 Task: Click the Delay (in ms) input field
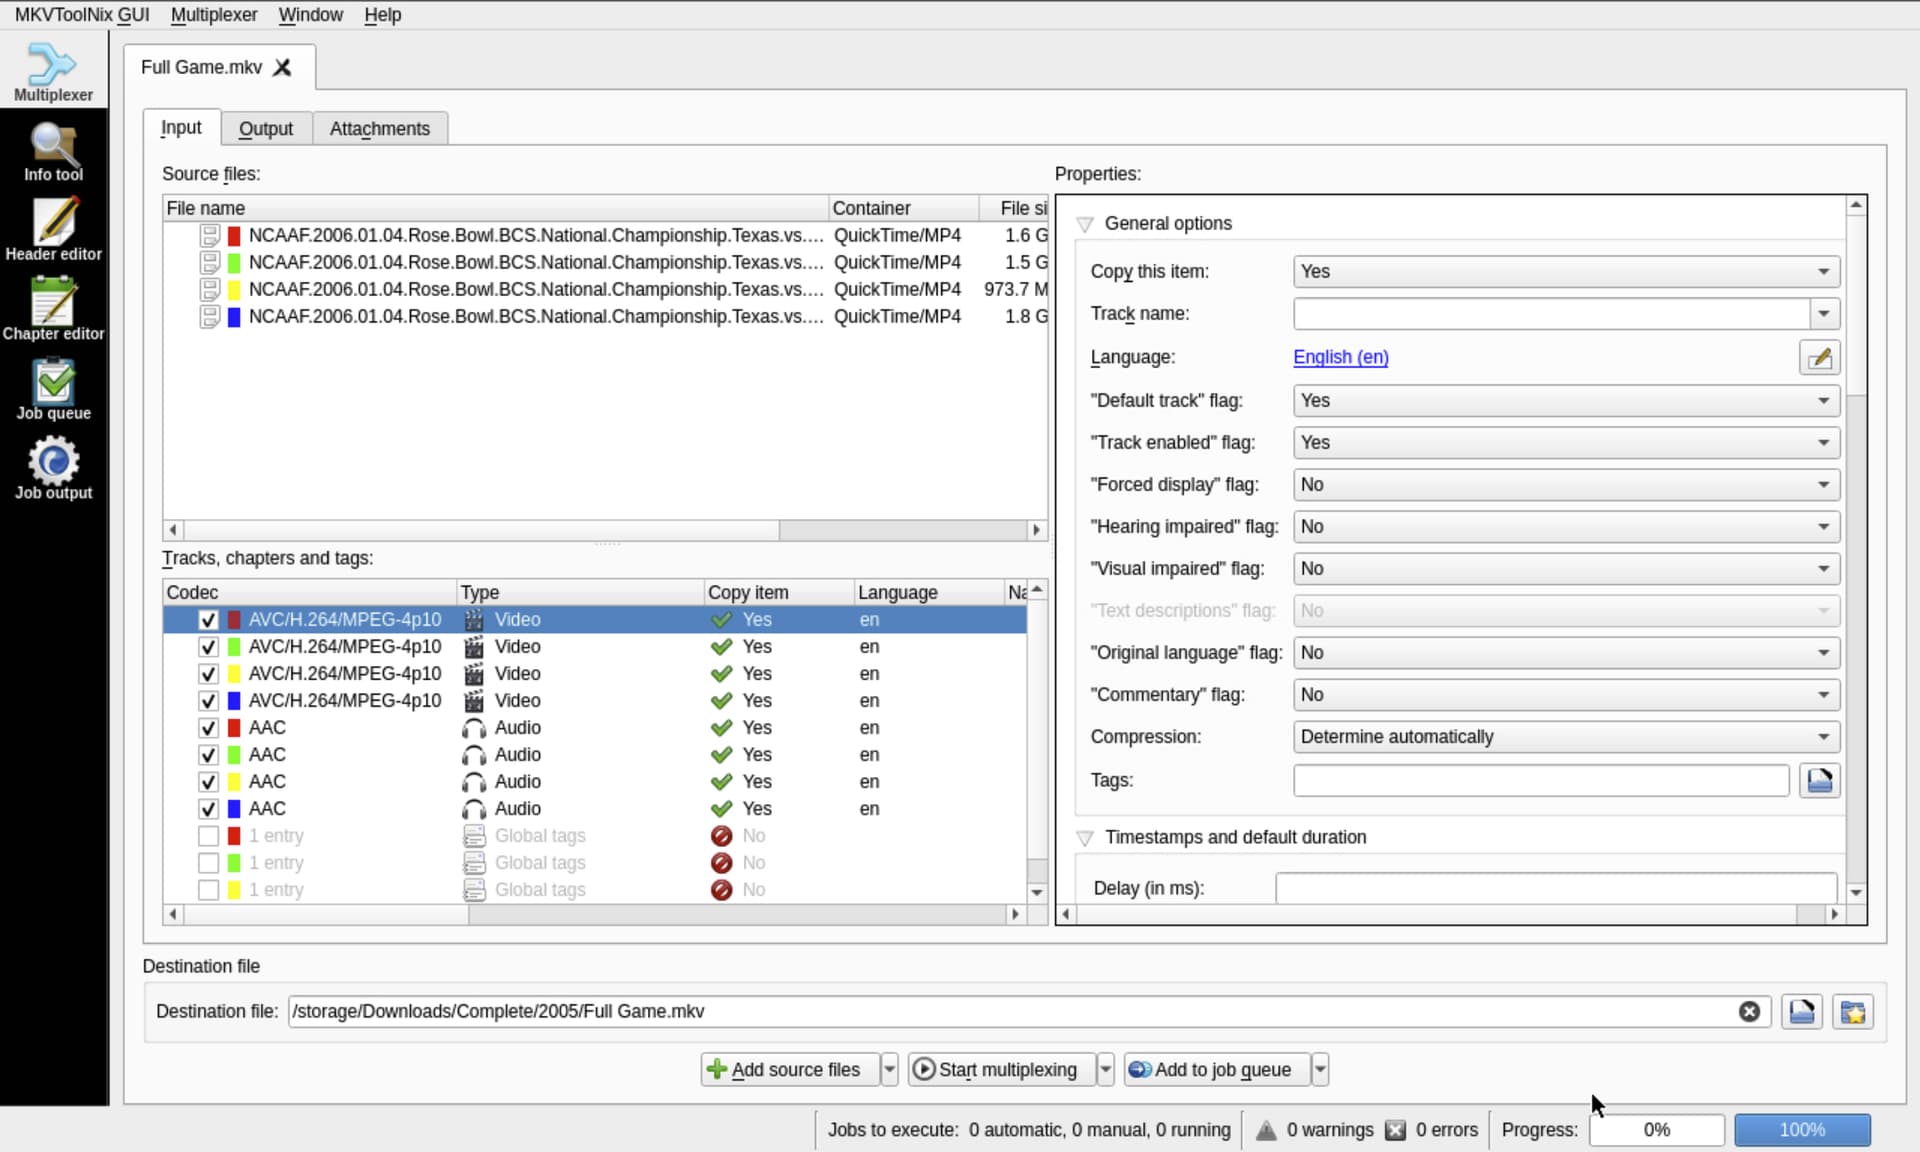point(1556,888)
